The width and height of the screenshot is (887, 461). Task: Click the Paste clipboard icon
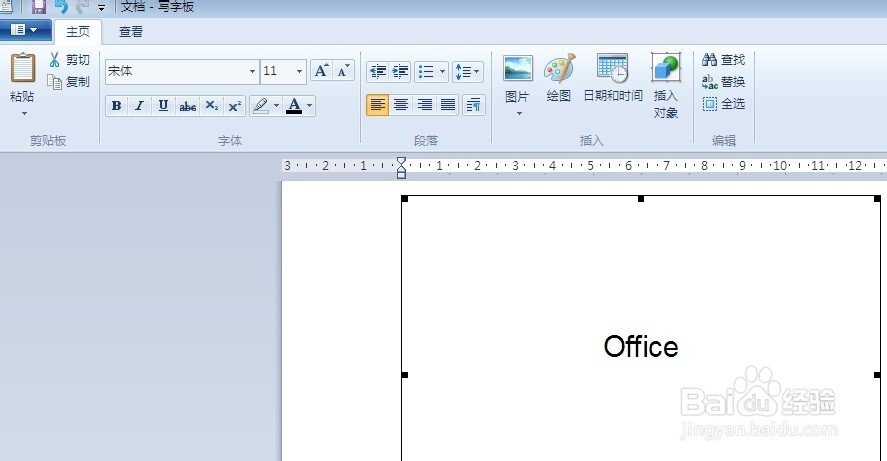pos(23,68)
